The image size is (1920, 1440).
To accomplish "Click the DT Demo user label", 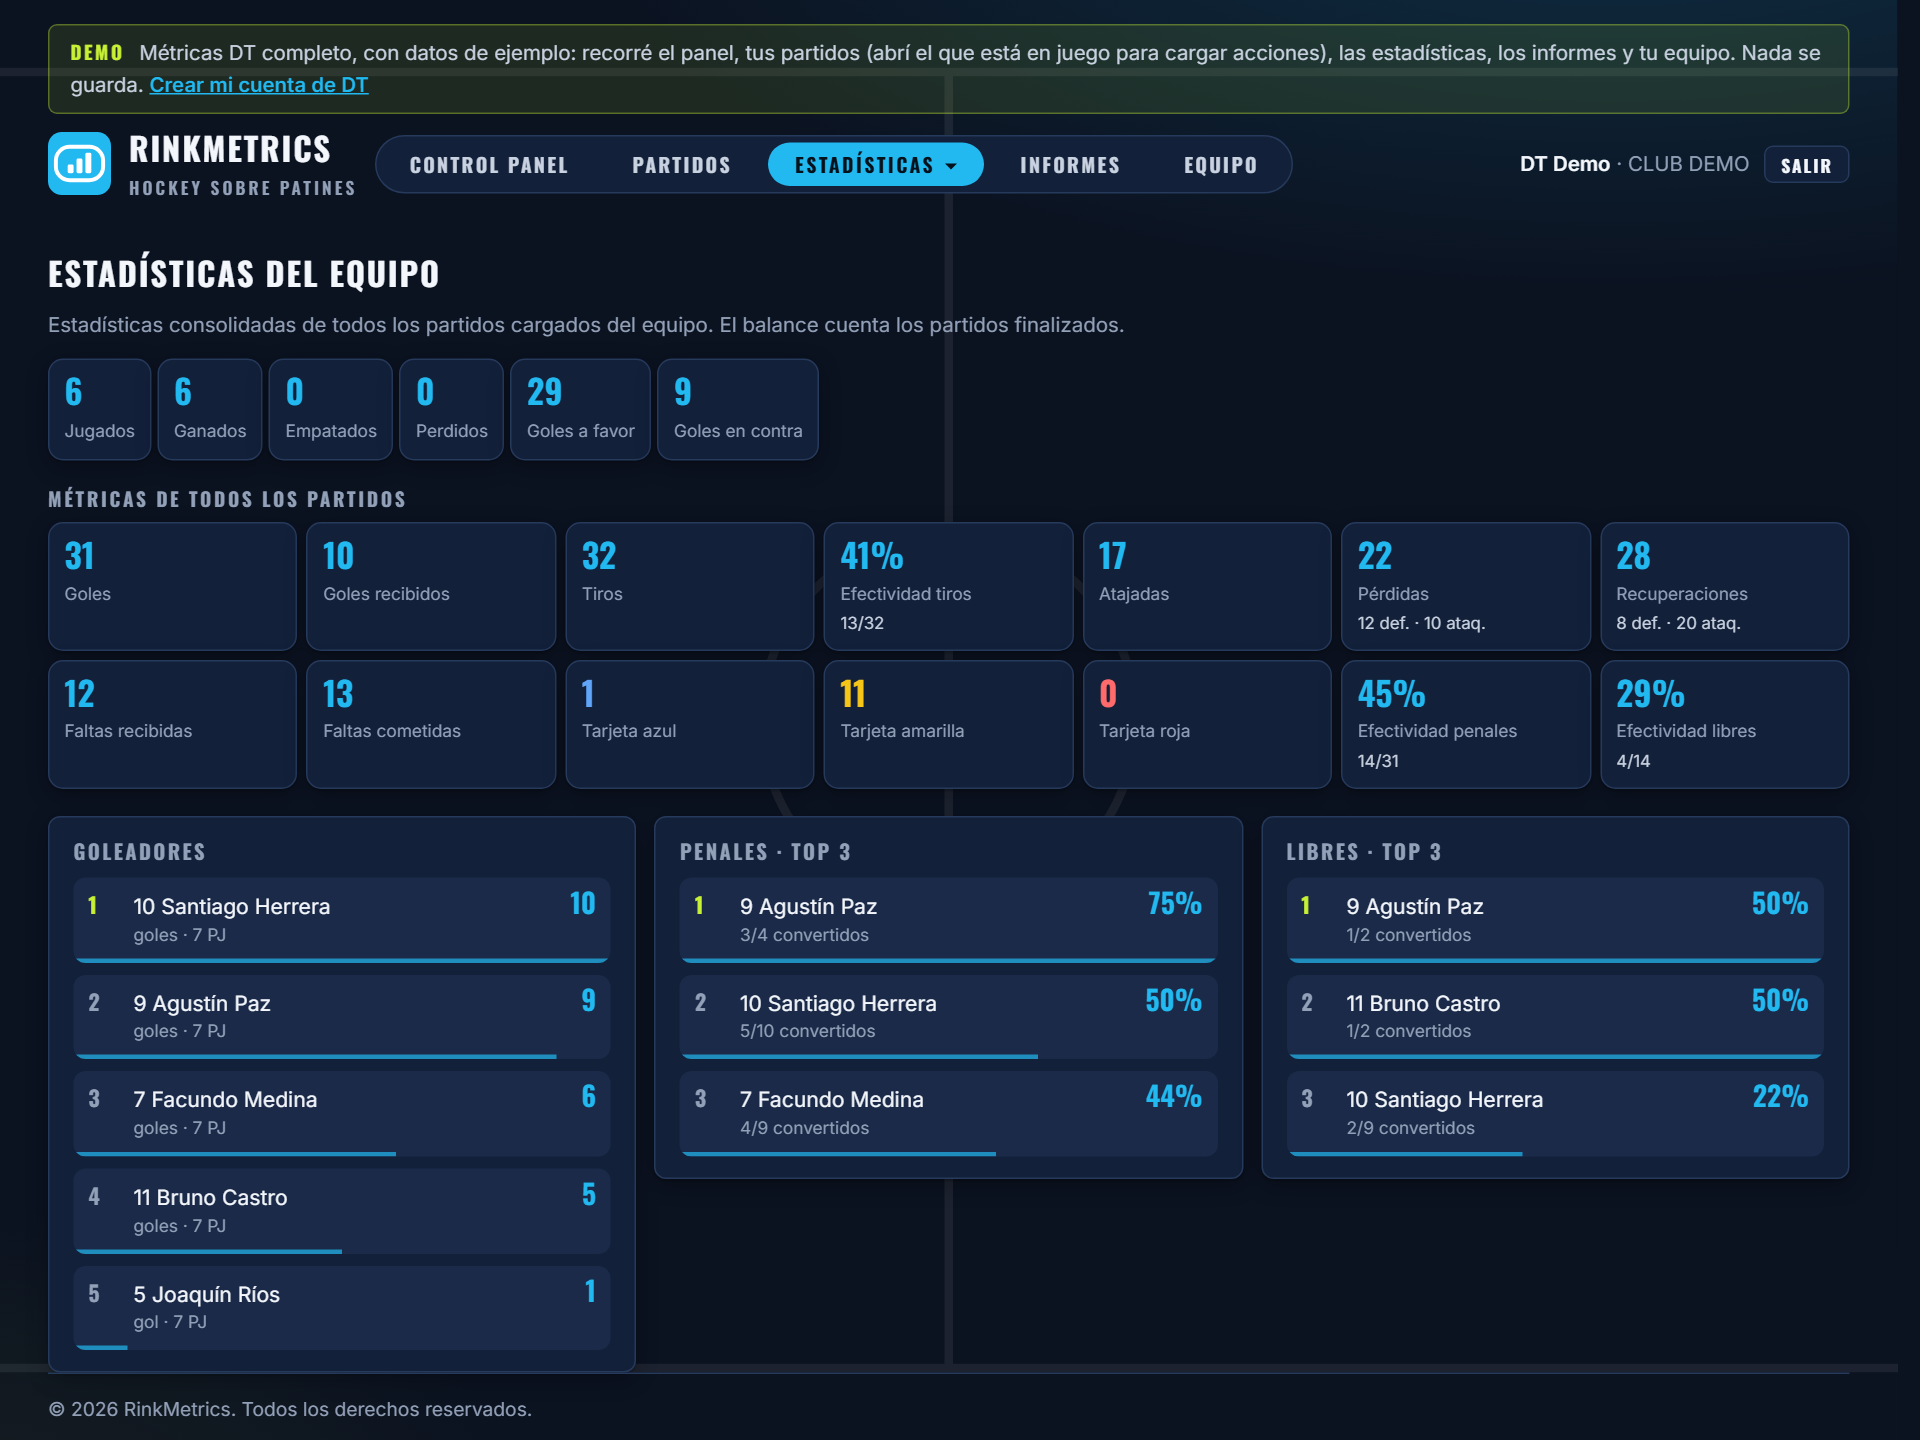I will tap(1564, 164).
